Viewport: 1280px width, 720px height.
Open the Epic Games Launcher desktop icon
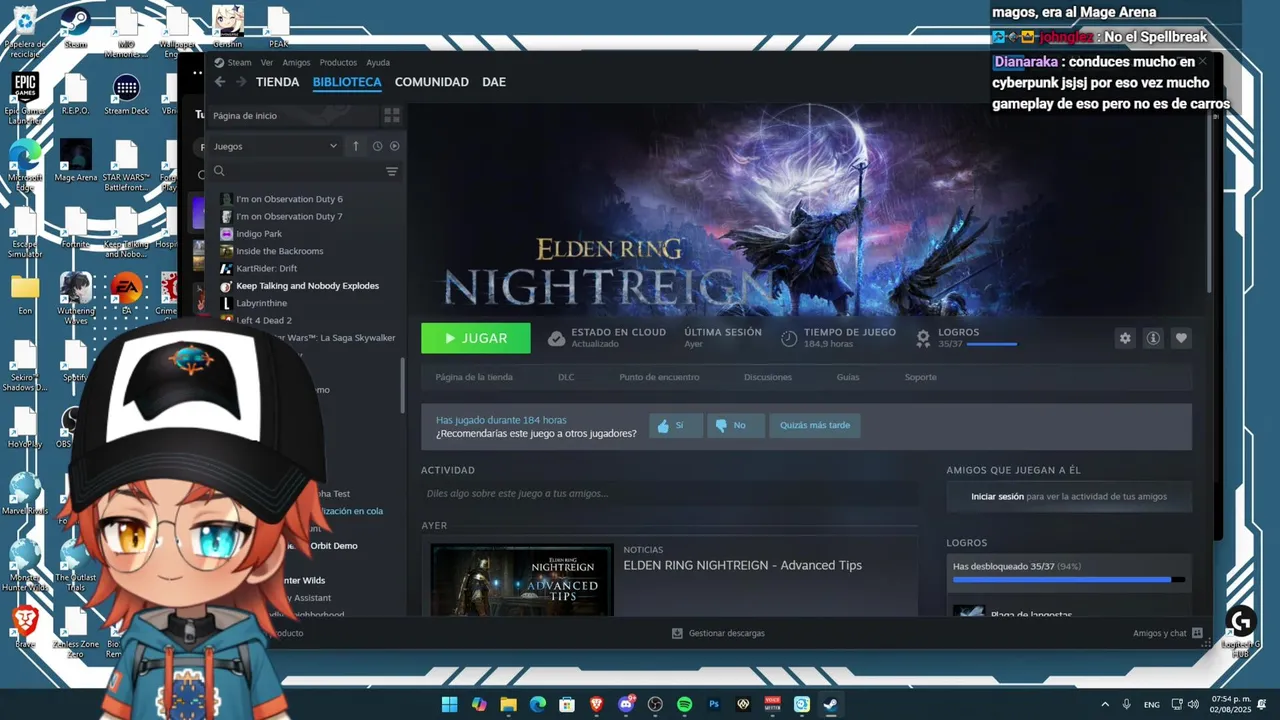(x=25, y=97)
